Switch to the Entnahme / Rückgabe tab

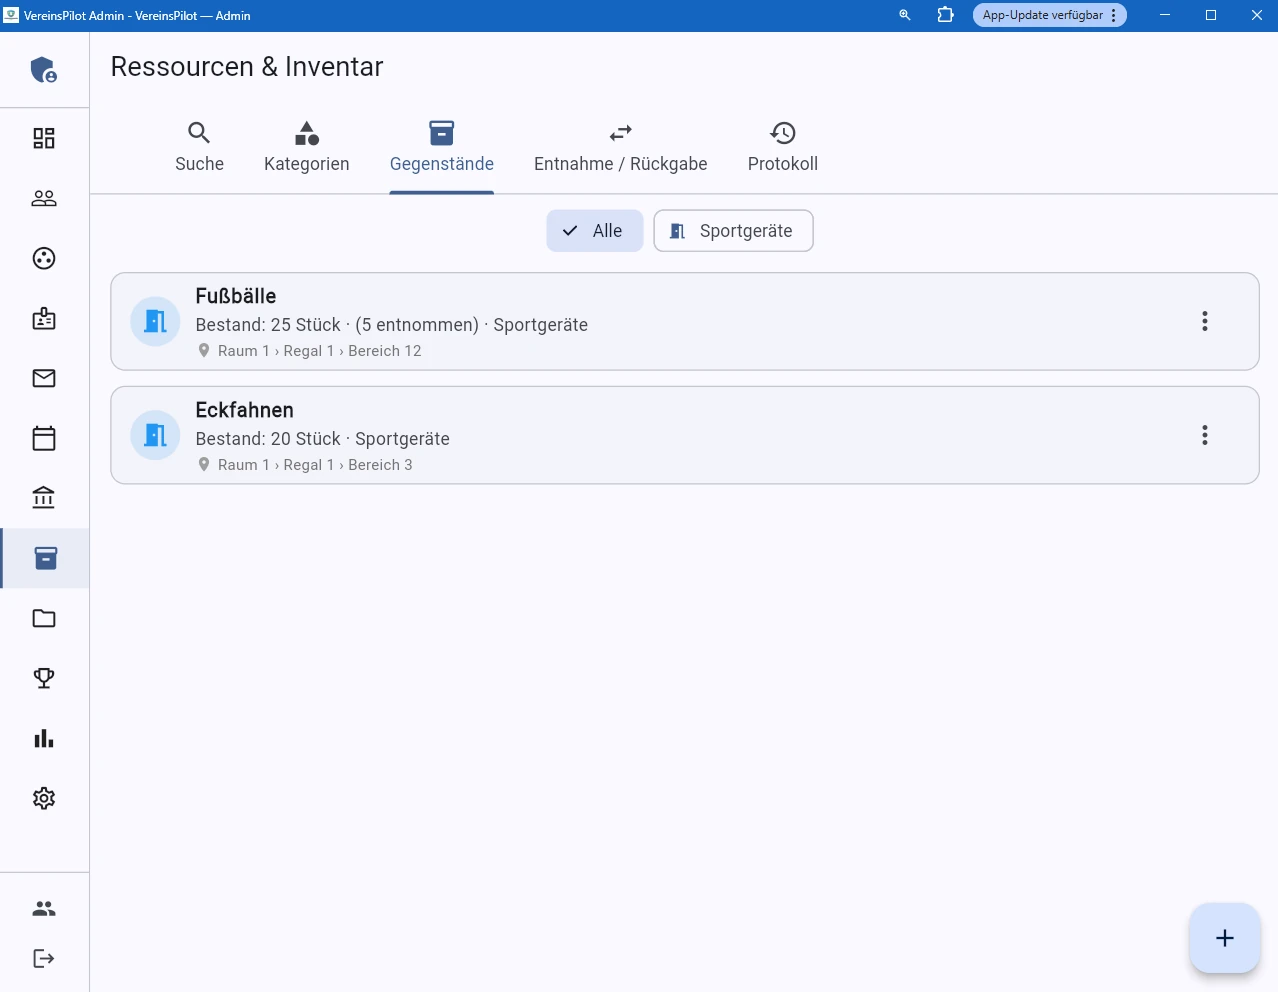click(x=620, y=147)
